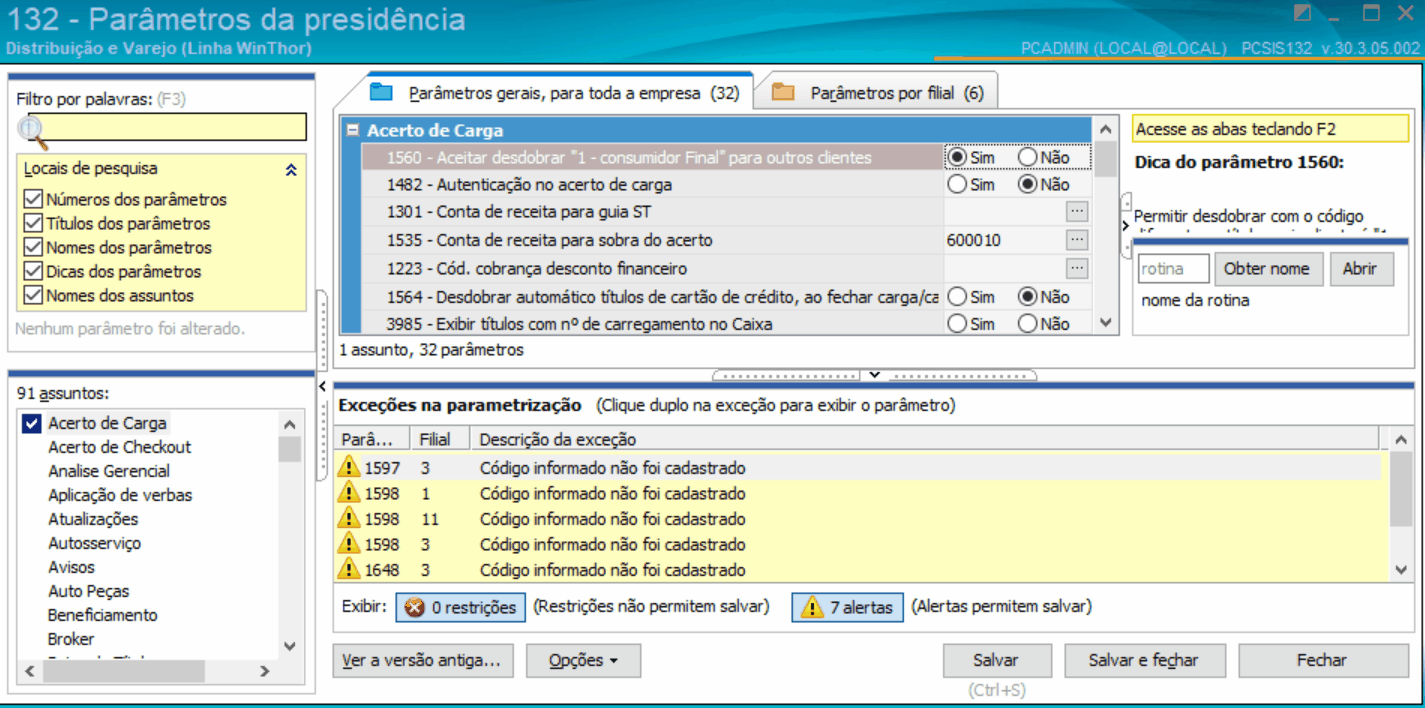Screen dimensions: 1425x708
Task: Click the Abrir button
Action: (1360, 269)
